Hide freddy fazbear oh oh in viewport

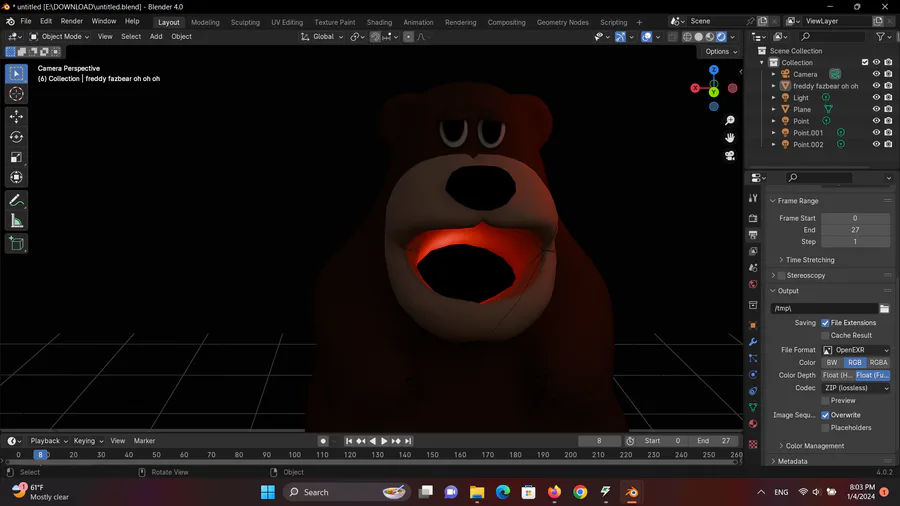(x=876, y=85)
